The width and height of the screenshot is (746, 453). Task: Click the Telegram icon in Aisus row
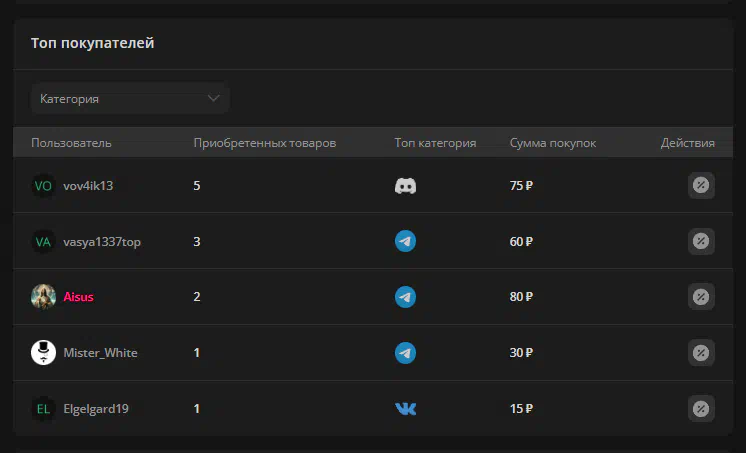(x=405, y=297)
